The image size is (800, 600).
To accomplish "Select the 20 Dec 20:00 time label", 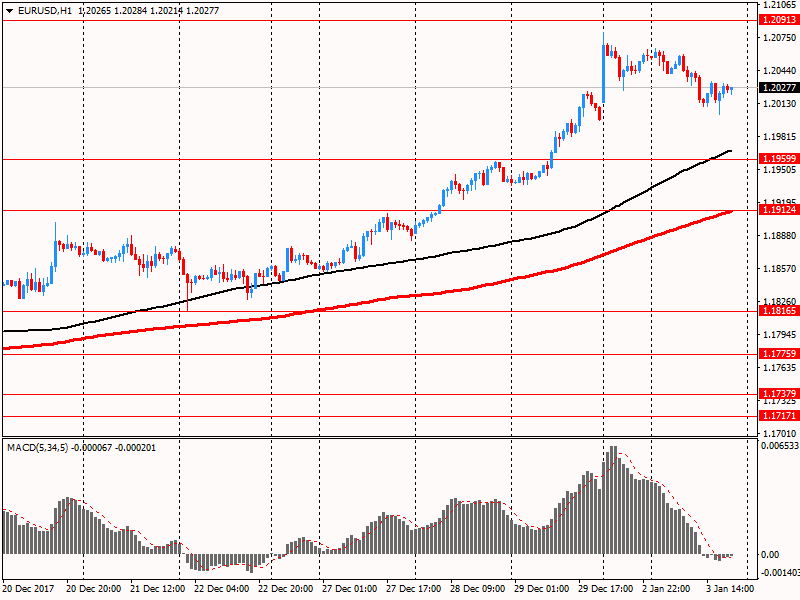I will [93, 589].
